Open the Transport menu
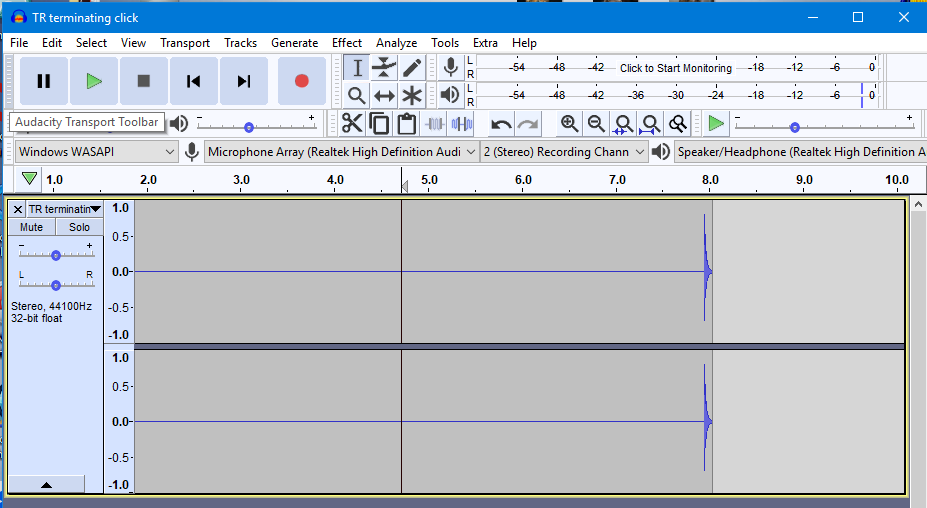Viewport: 927px width, 508px height. (x=185, y=43)
